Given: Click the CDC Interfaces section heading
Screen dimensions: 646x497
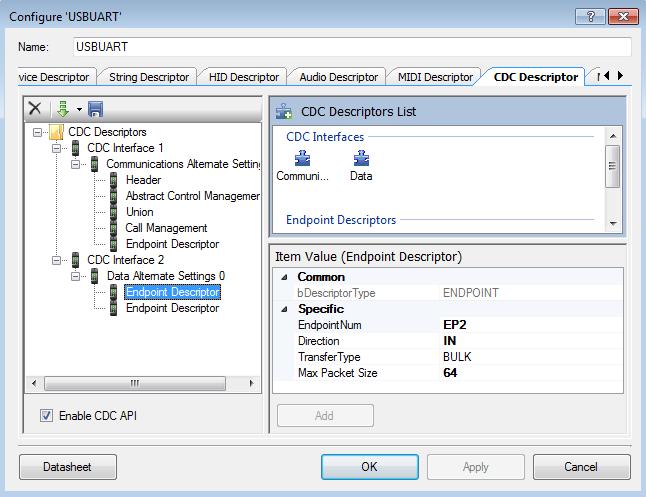Looking at the screenshot, I should point(325,137).
